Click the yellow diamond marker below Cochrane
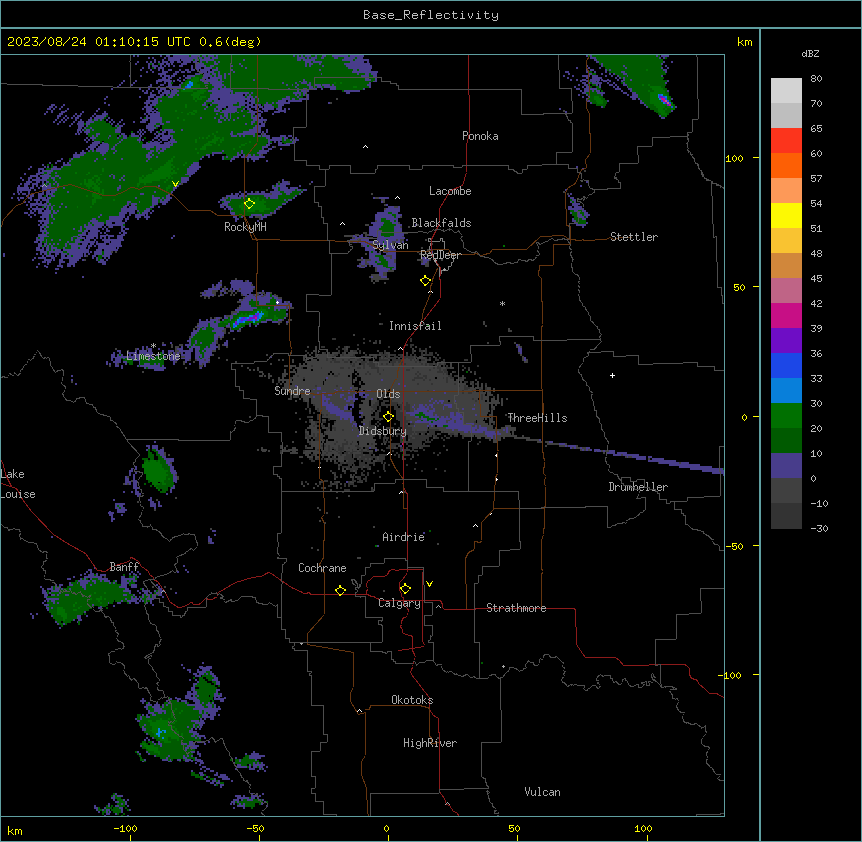Viewport: 862px width, 842px height. [340, 590]
